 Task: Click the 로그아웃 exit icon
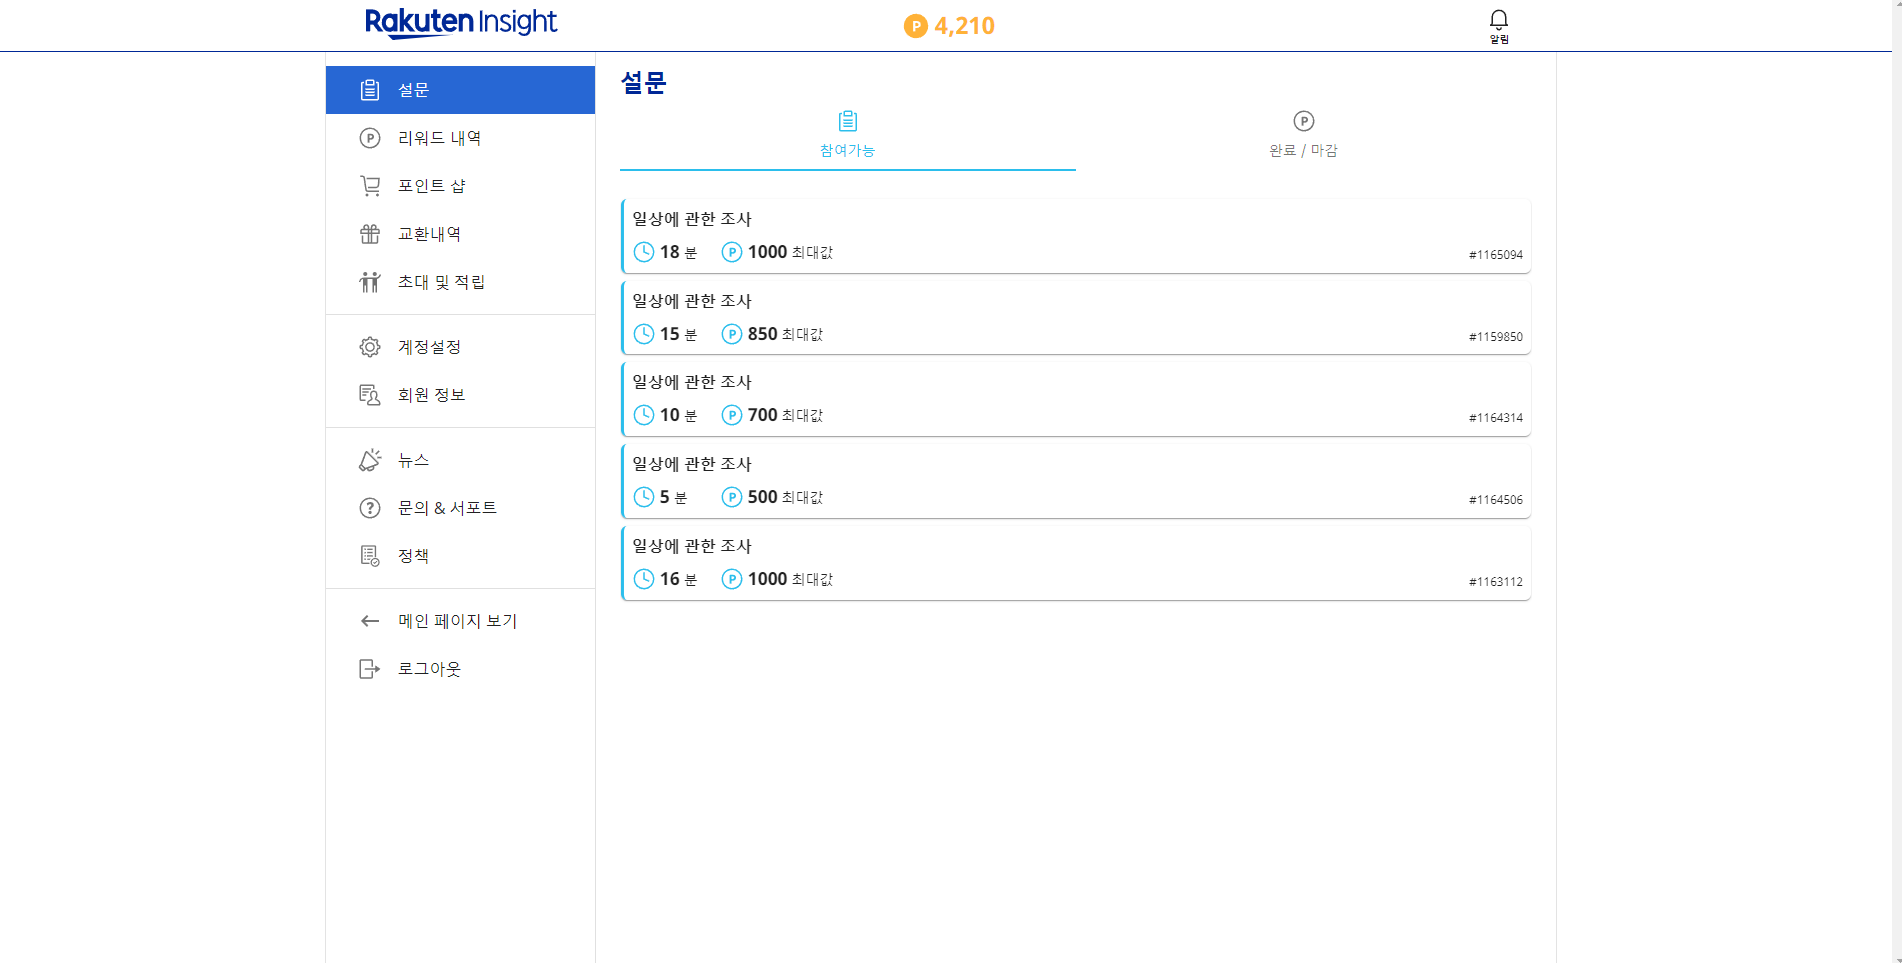coord(370,669)
